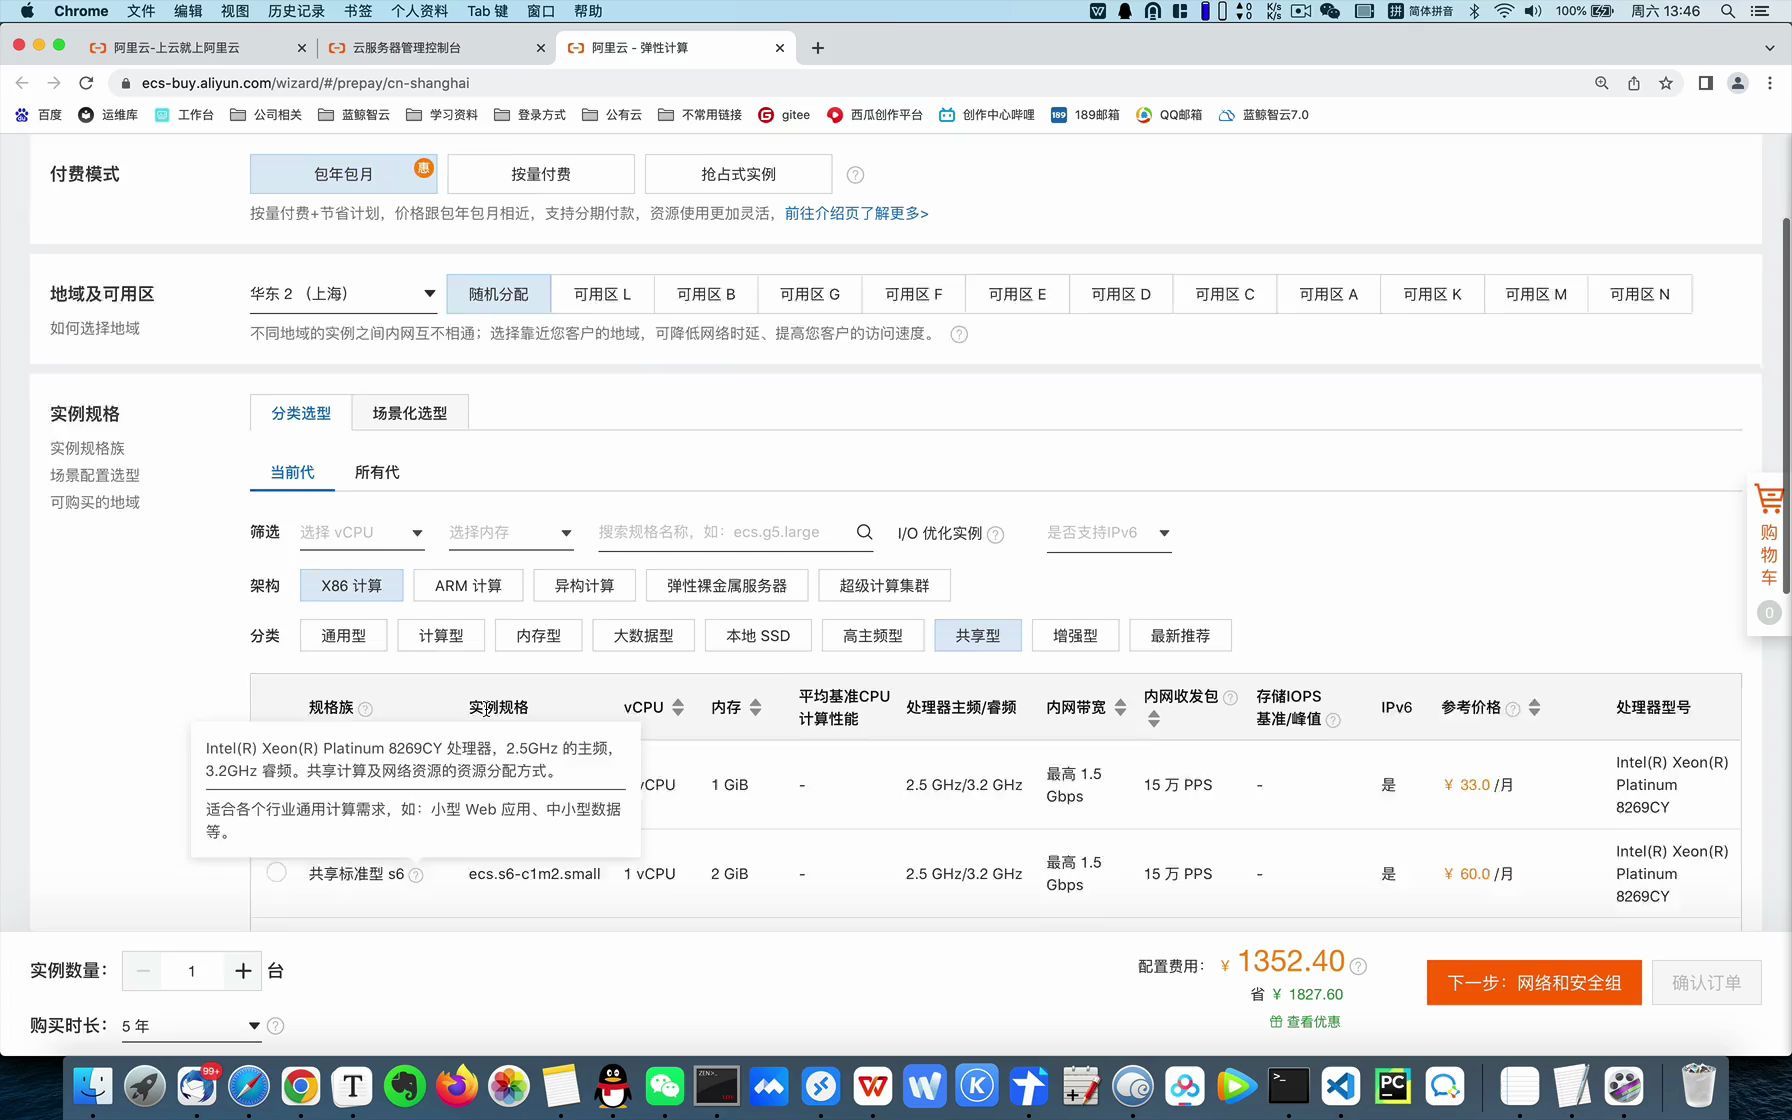Click the Chrome address bar URL
Image resolution: width=1792 pixels, height=1120 pixels.
pos(305,83)
